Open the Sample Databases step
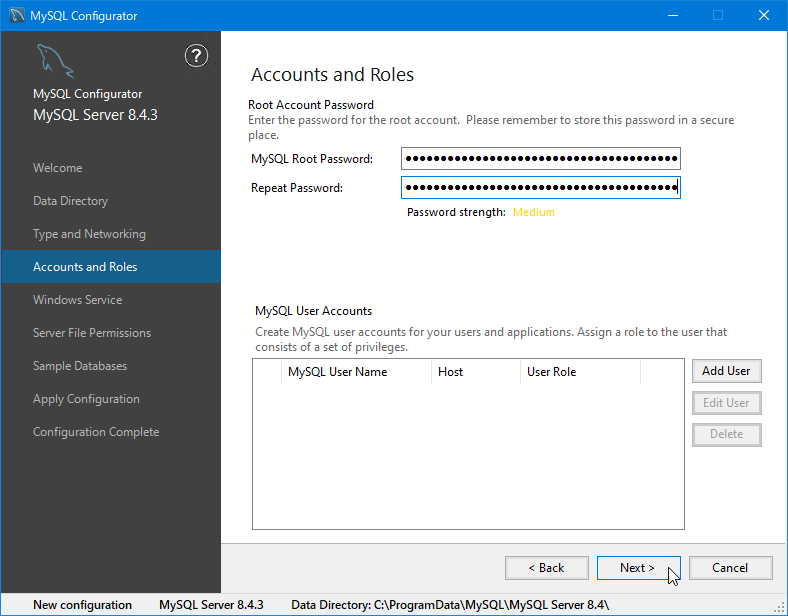The width and height of the screenshot is (788, 616). pos(80,366)
